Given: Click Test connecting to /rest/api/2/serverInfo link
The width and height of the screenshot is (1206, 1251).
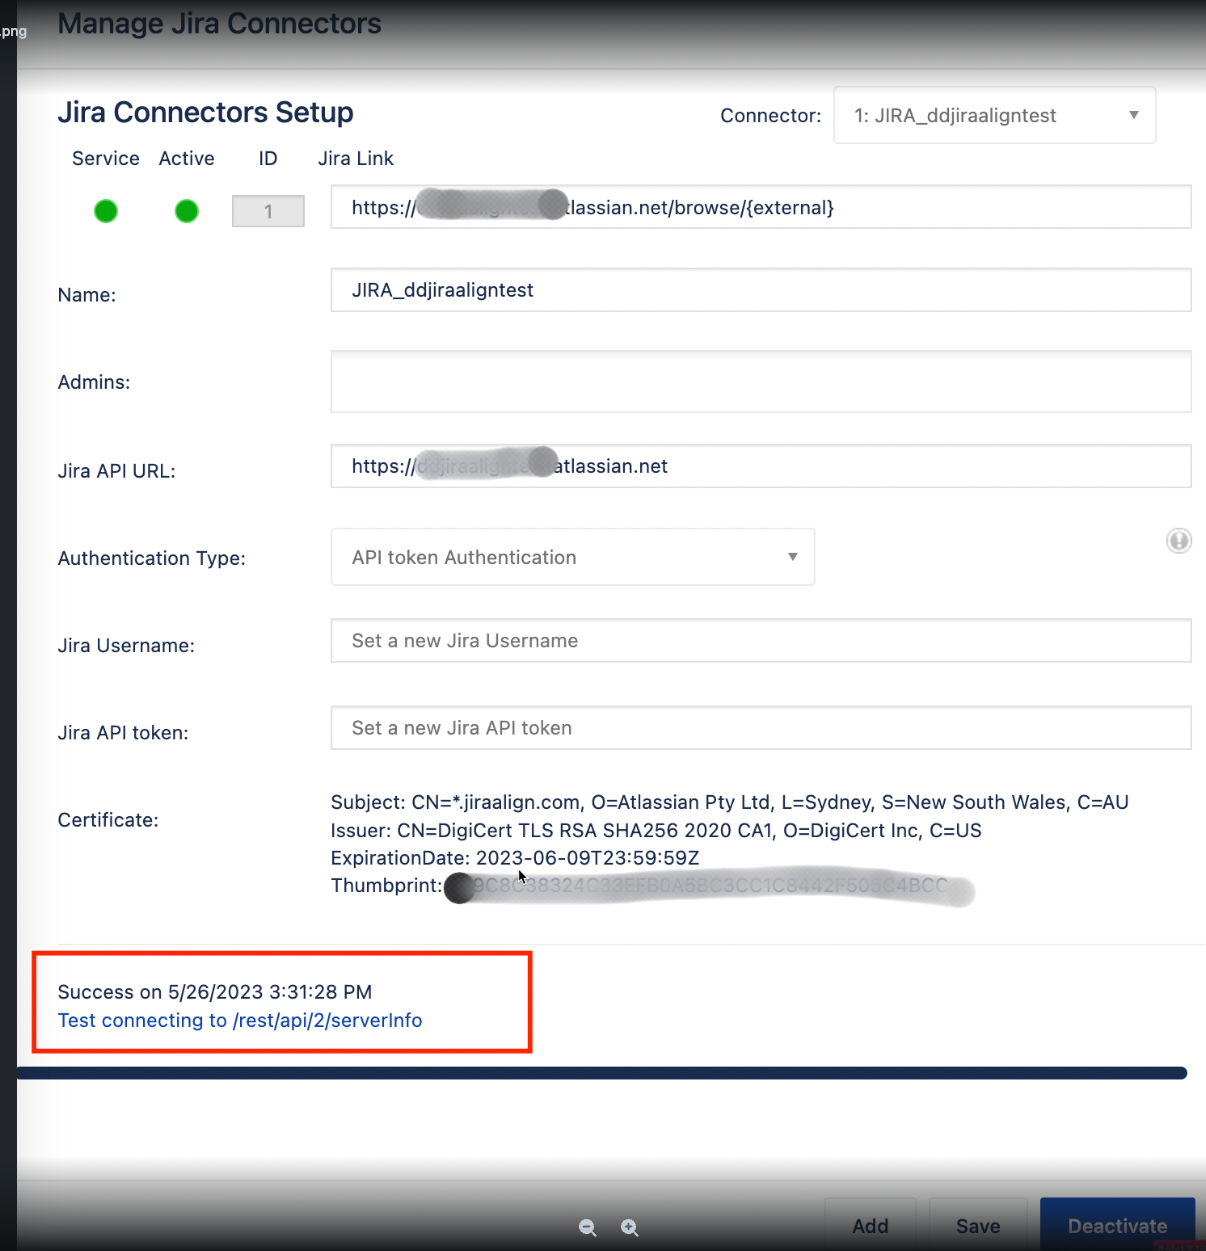Looking at the screenshot, I should [240, 1020].
